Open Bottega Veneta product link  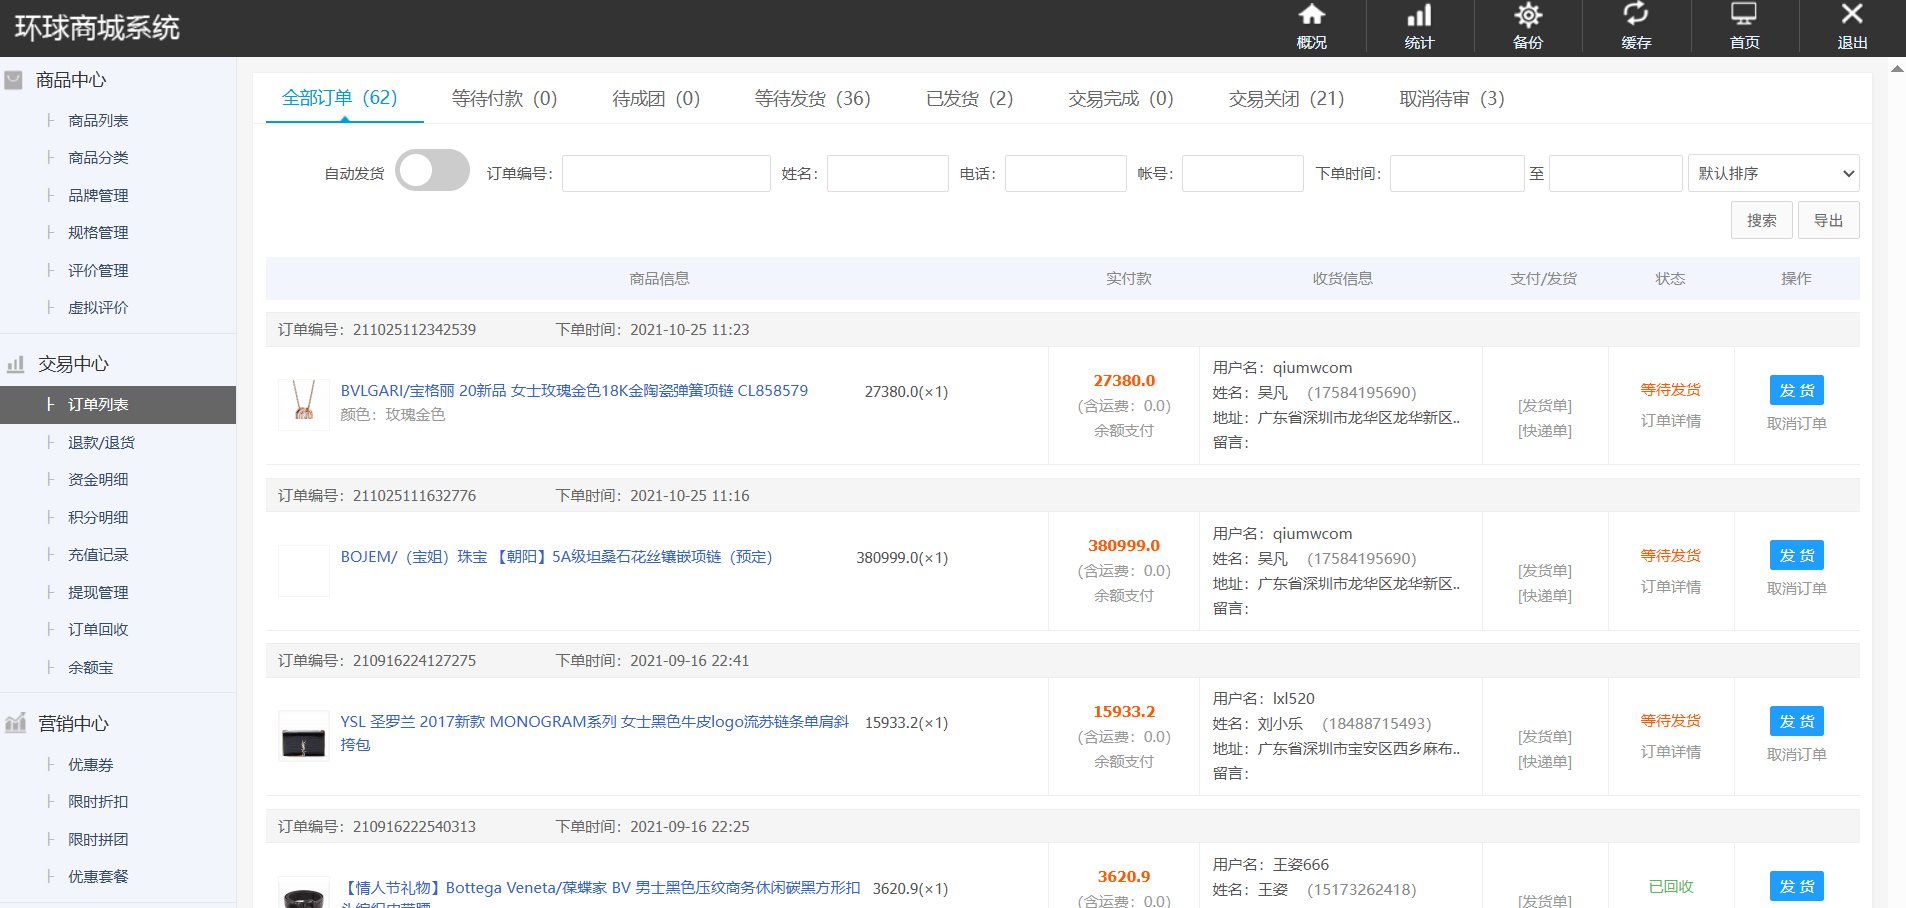(600, 888)
